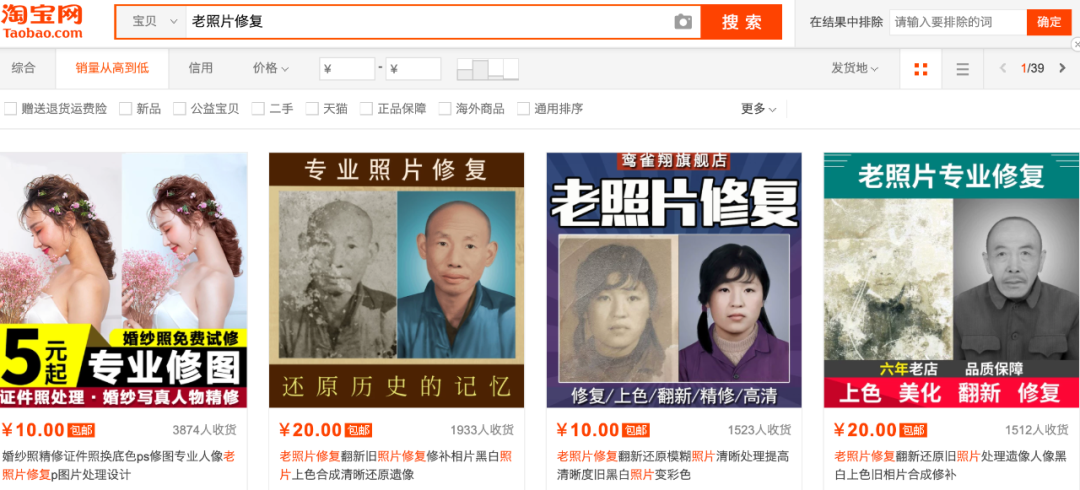Go to next results page arrow
The width and height of the screenshot is (1080, 490).
pos(1061,68)
